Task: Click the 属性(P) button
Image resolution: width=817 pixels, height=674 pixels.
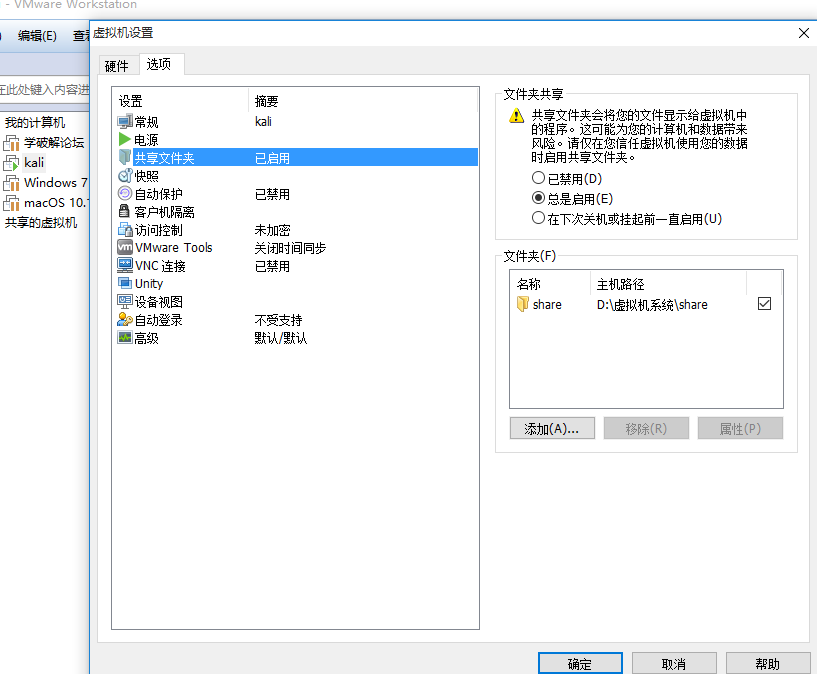Action: click(740, 429)
